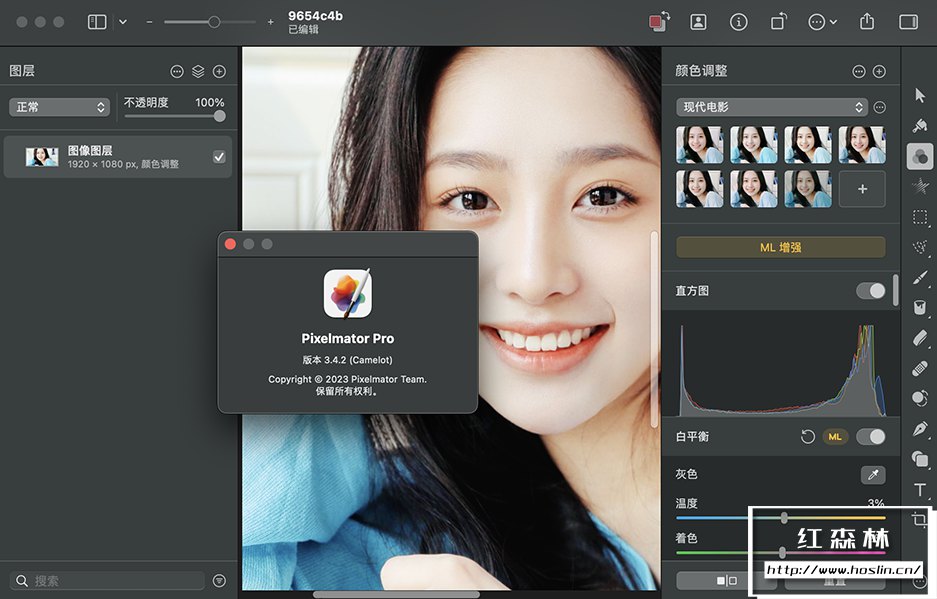Screen dimensions: 937x599
Task: Select the rectangular selection tool
Action: [920, 216]
